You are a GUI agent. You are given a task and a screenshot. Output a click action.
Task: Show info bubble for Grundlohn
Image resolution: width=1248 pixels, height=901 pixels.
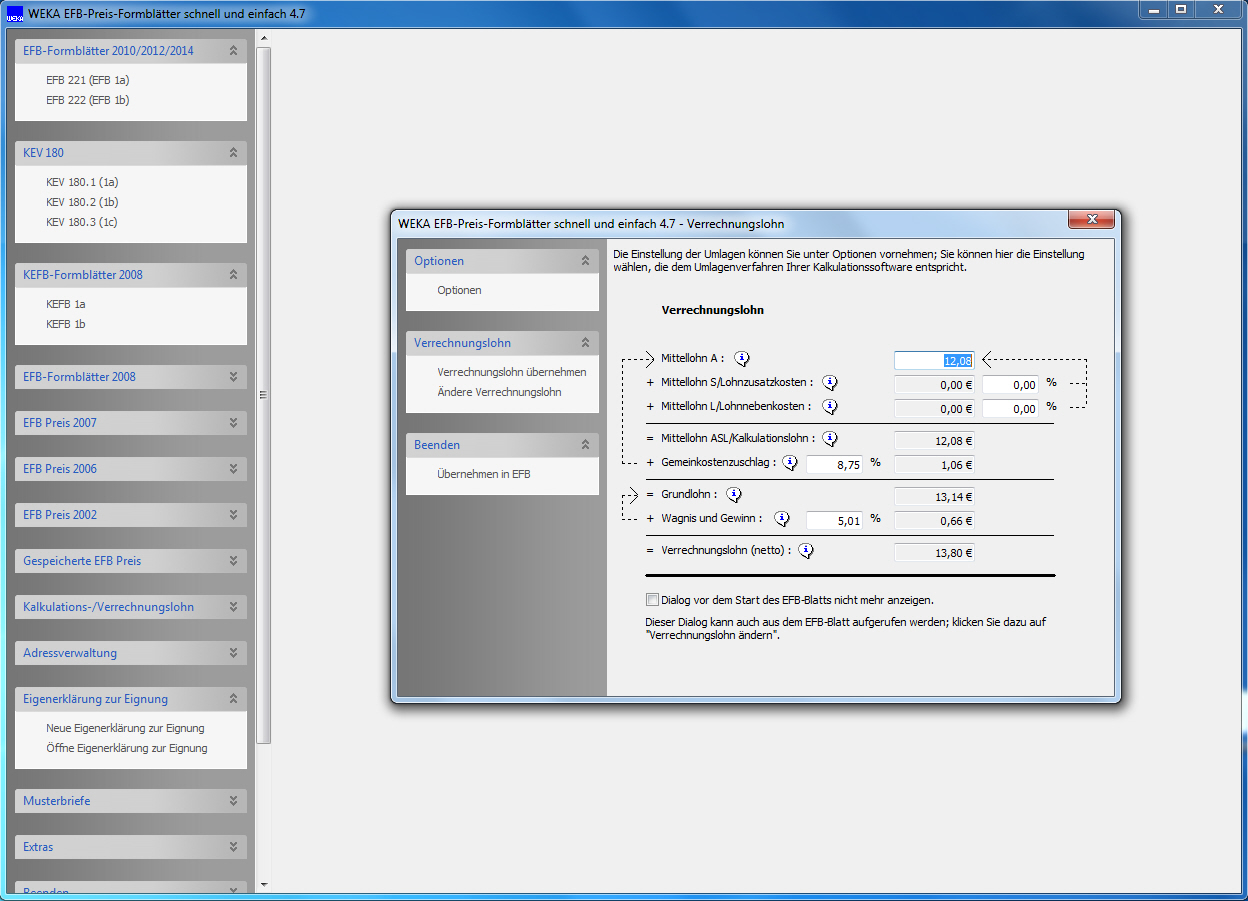(734, 494)
